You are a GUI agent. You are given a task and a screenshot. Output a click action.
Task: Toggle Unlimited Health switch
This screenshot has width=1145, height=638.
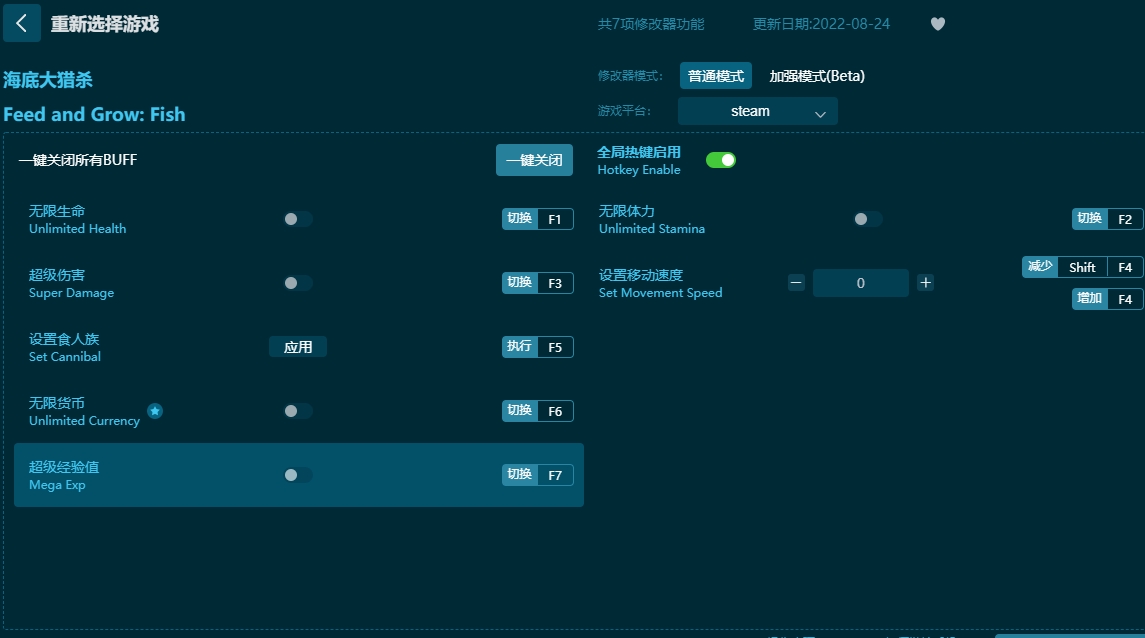click(298, 219)
